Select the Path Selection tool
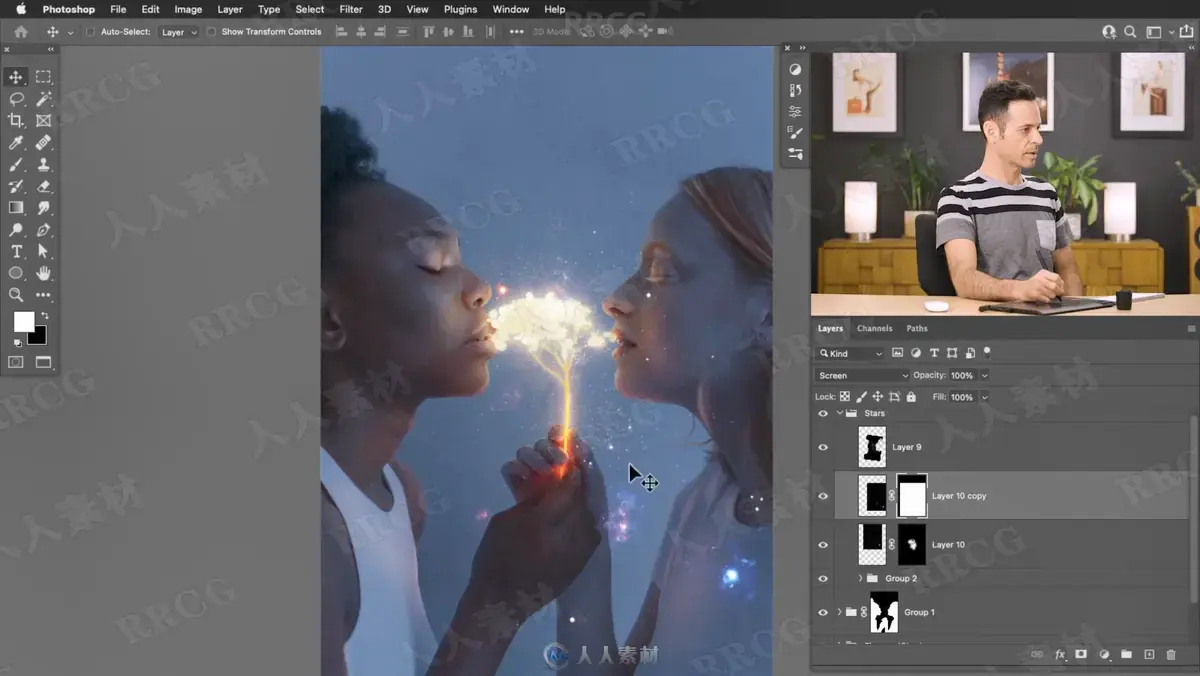 tap(43, 252)
